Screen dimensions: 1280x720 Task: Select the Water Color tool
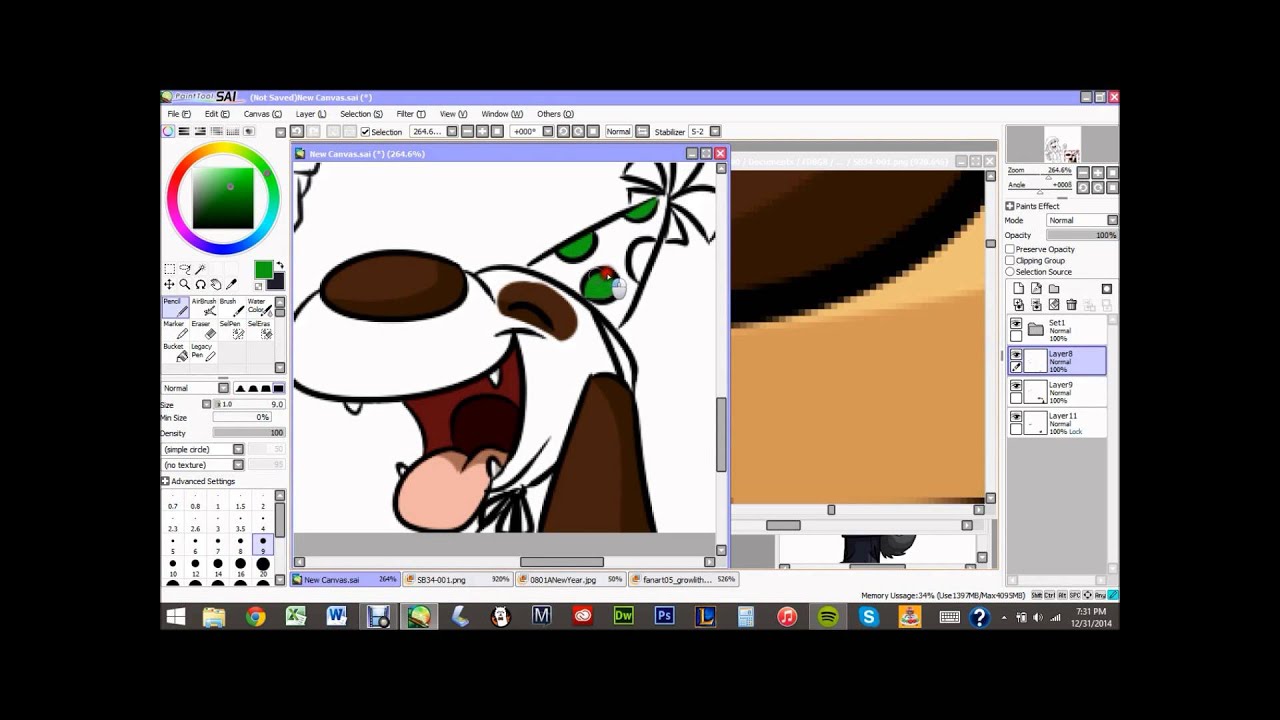coord(260,307)
